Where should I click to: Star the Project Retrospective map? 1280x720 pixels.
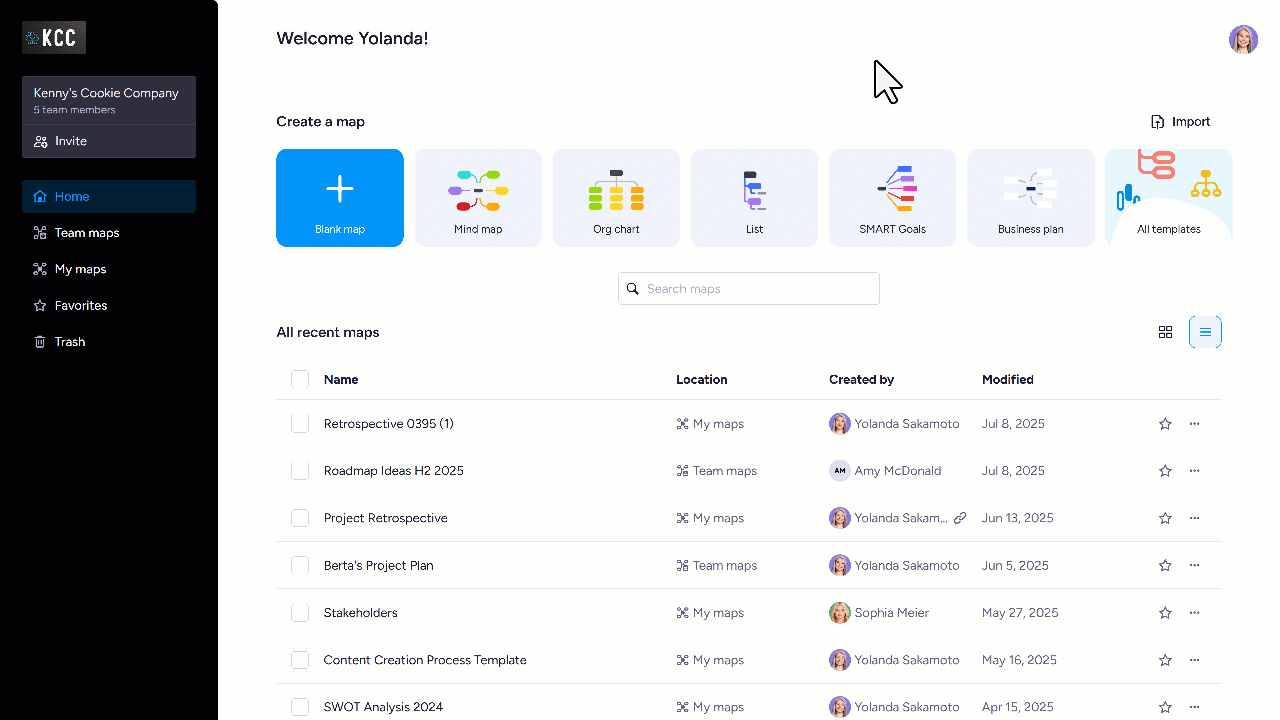(1165, 518)
